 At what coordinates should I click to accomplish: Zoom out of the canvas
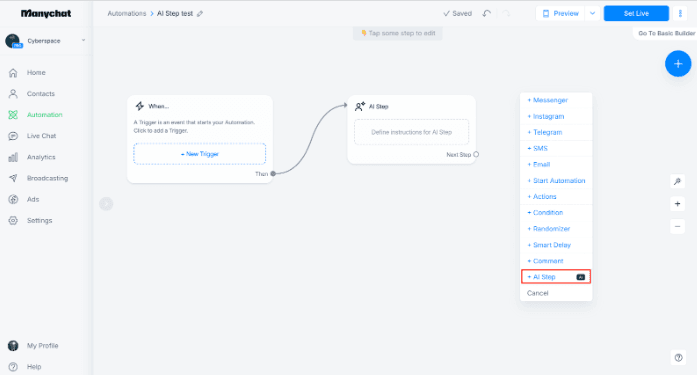pyautogui.click(x=677, y=226)
